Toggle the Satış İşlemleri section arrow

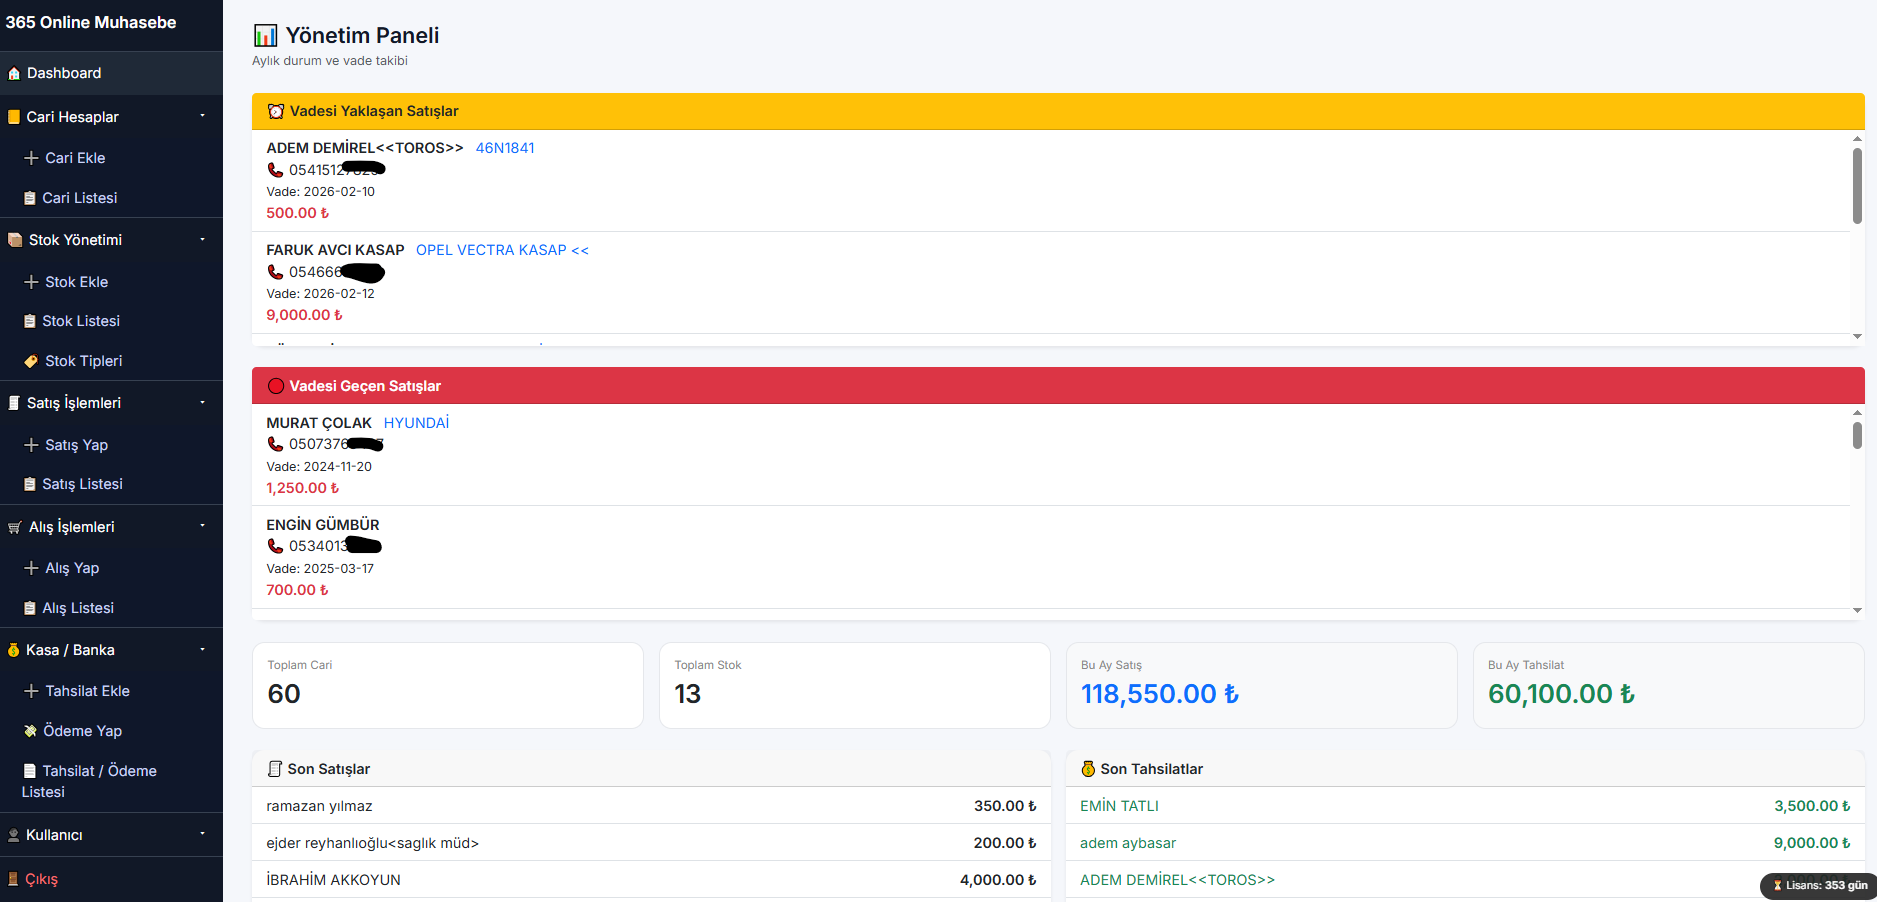coord(202,402)
